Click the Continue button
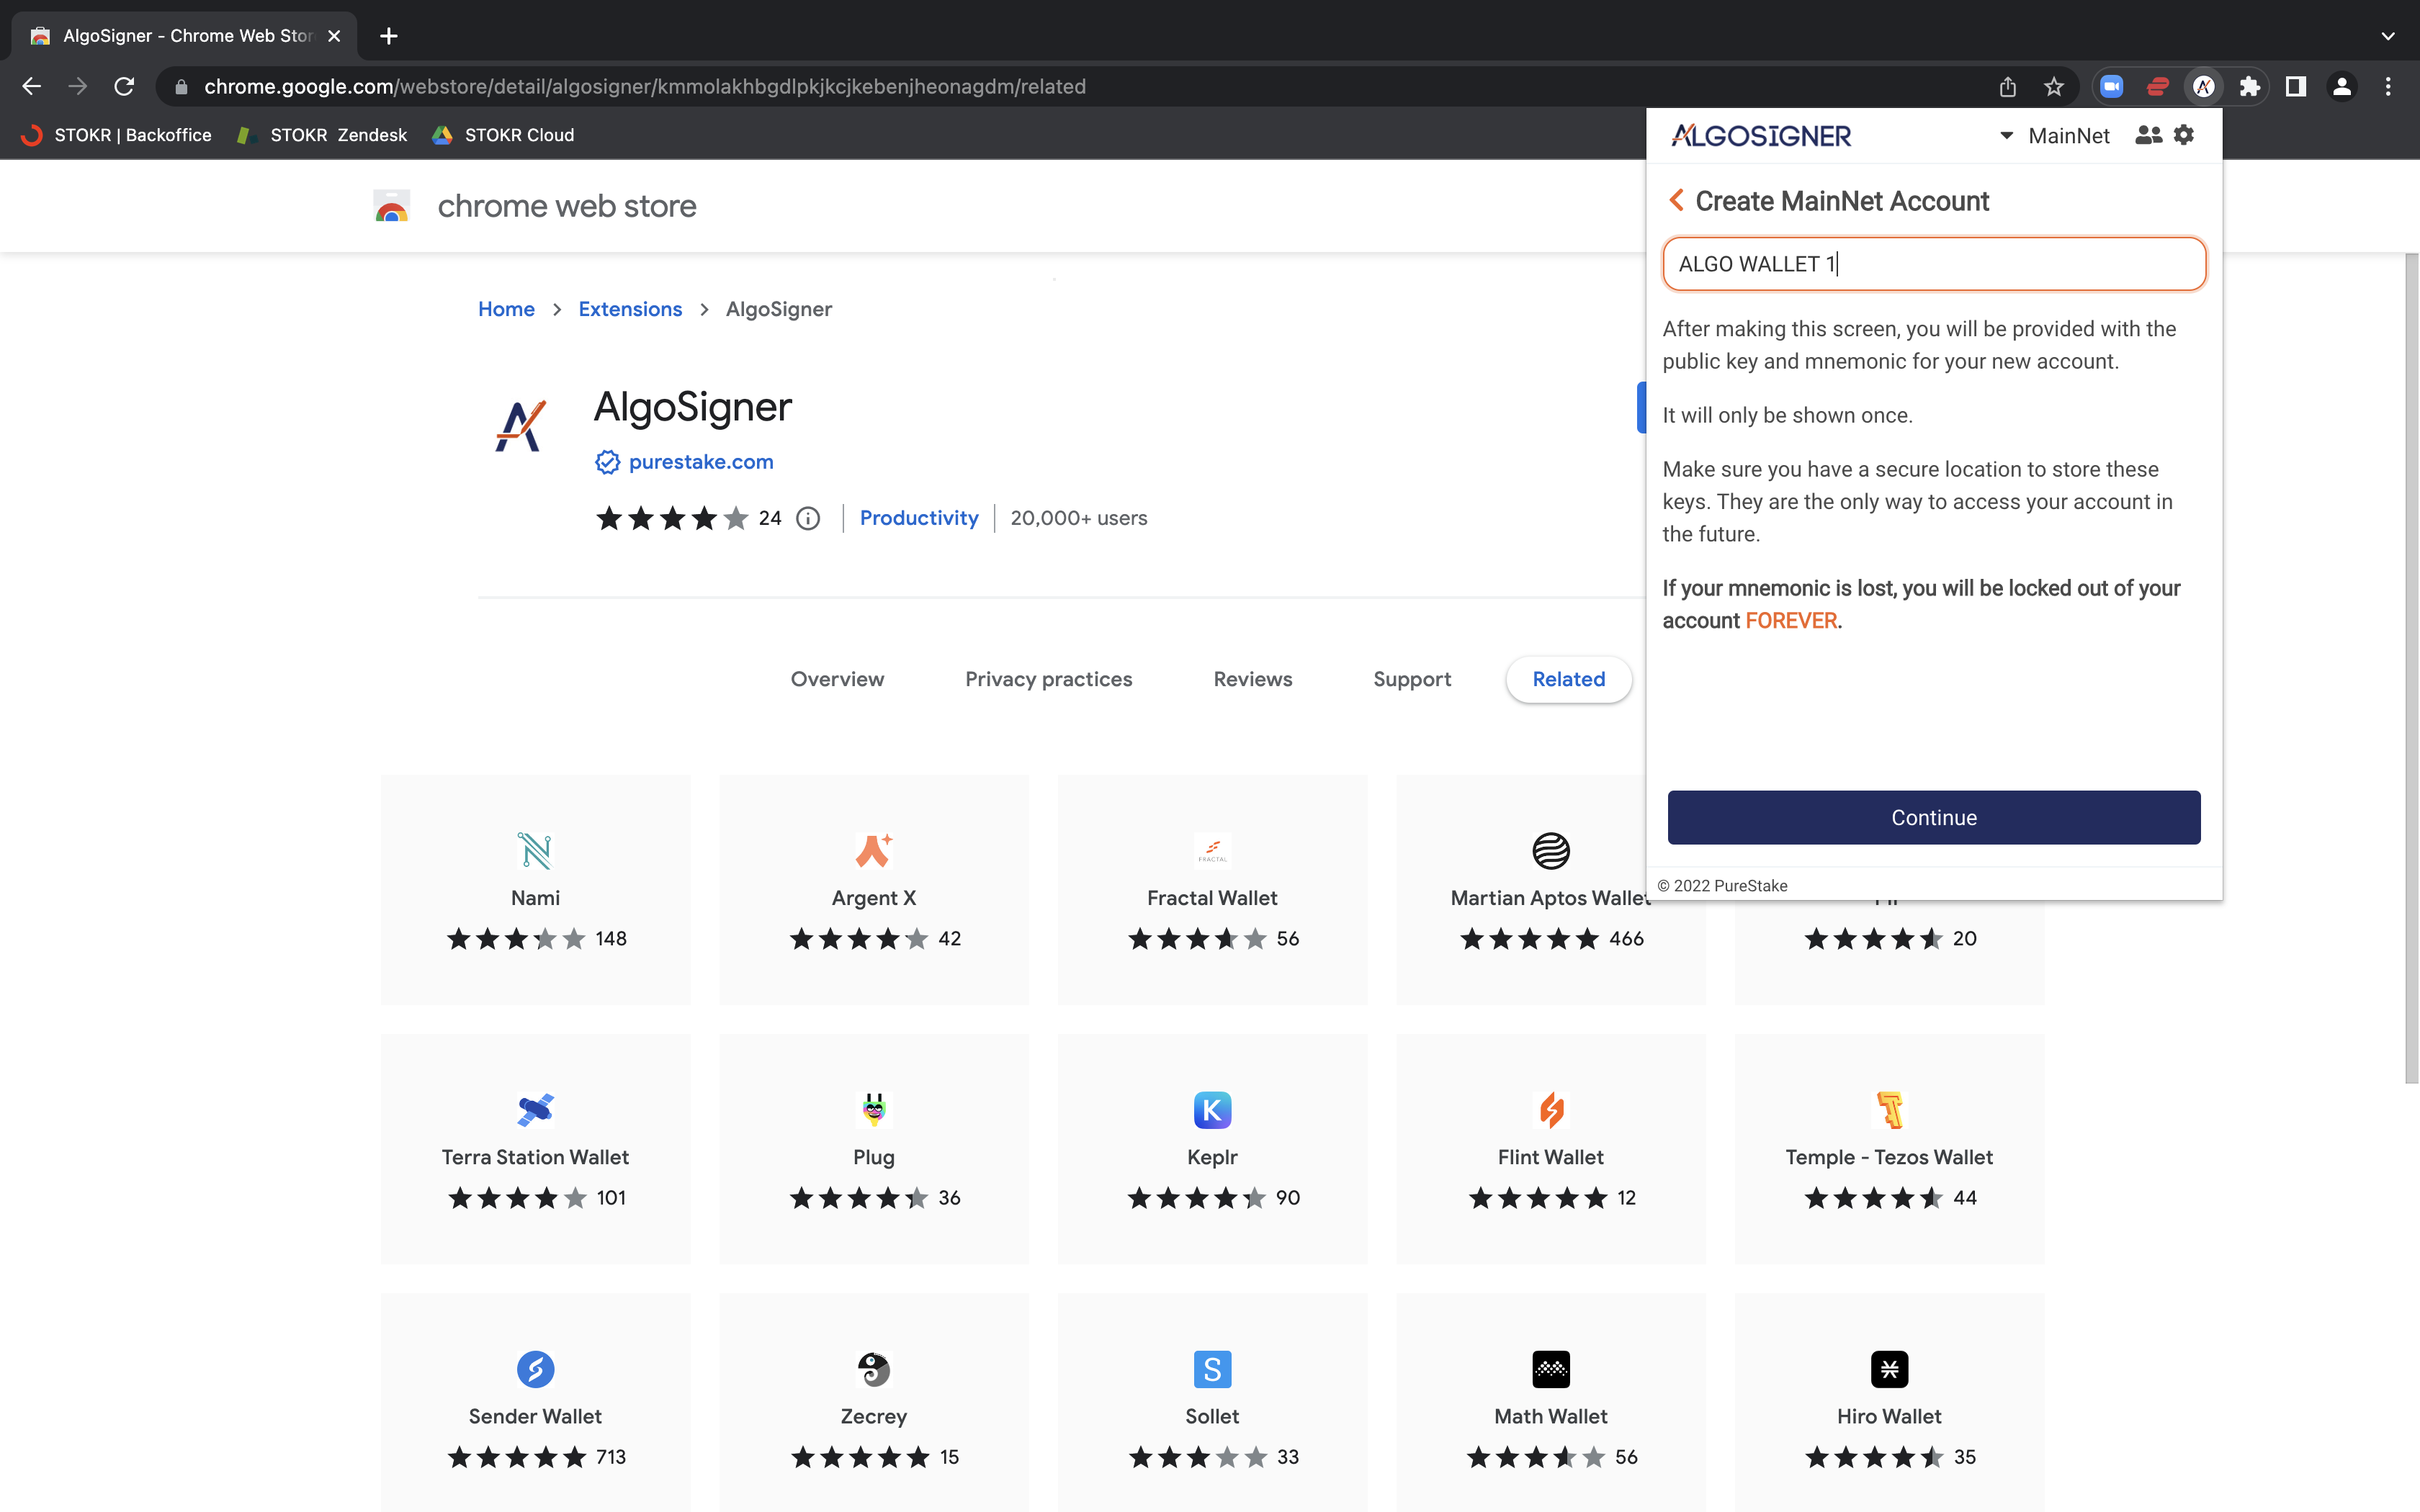Image resolution: width=2420 pixels, height=1512 pixels. 1933,817
